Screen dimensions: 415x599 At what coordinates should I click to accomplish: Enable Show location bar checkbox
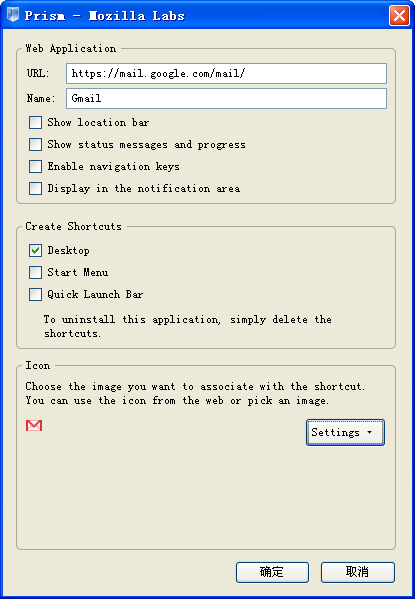(x=36, y=123)
